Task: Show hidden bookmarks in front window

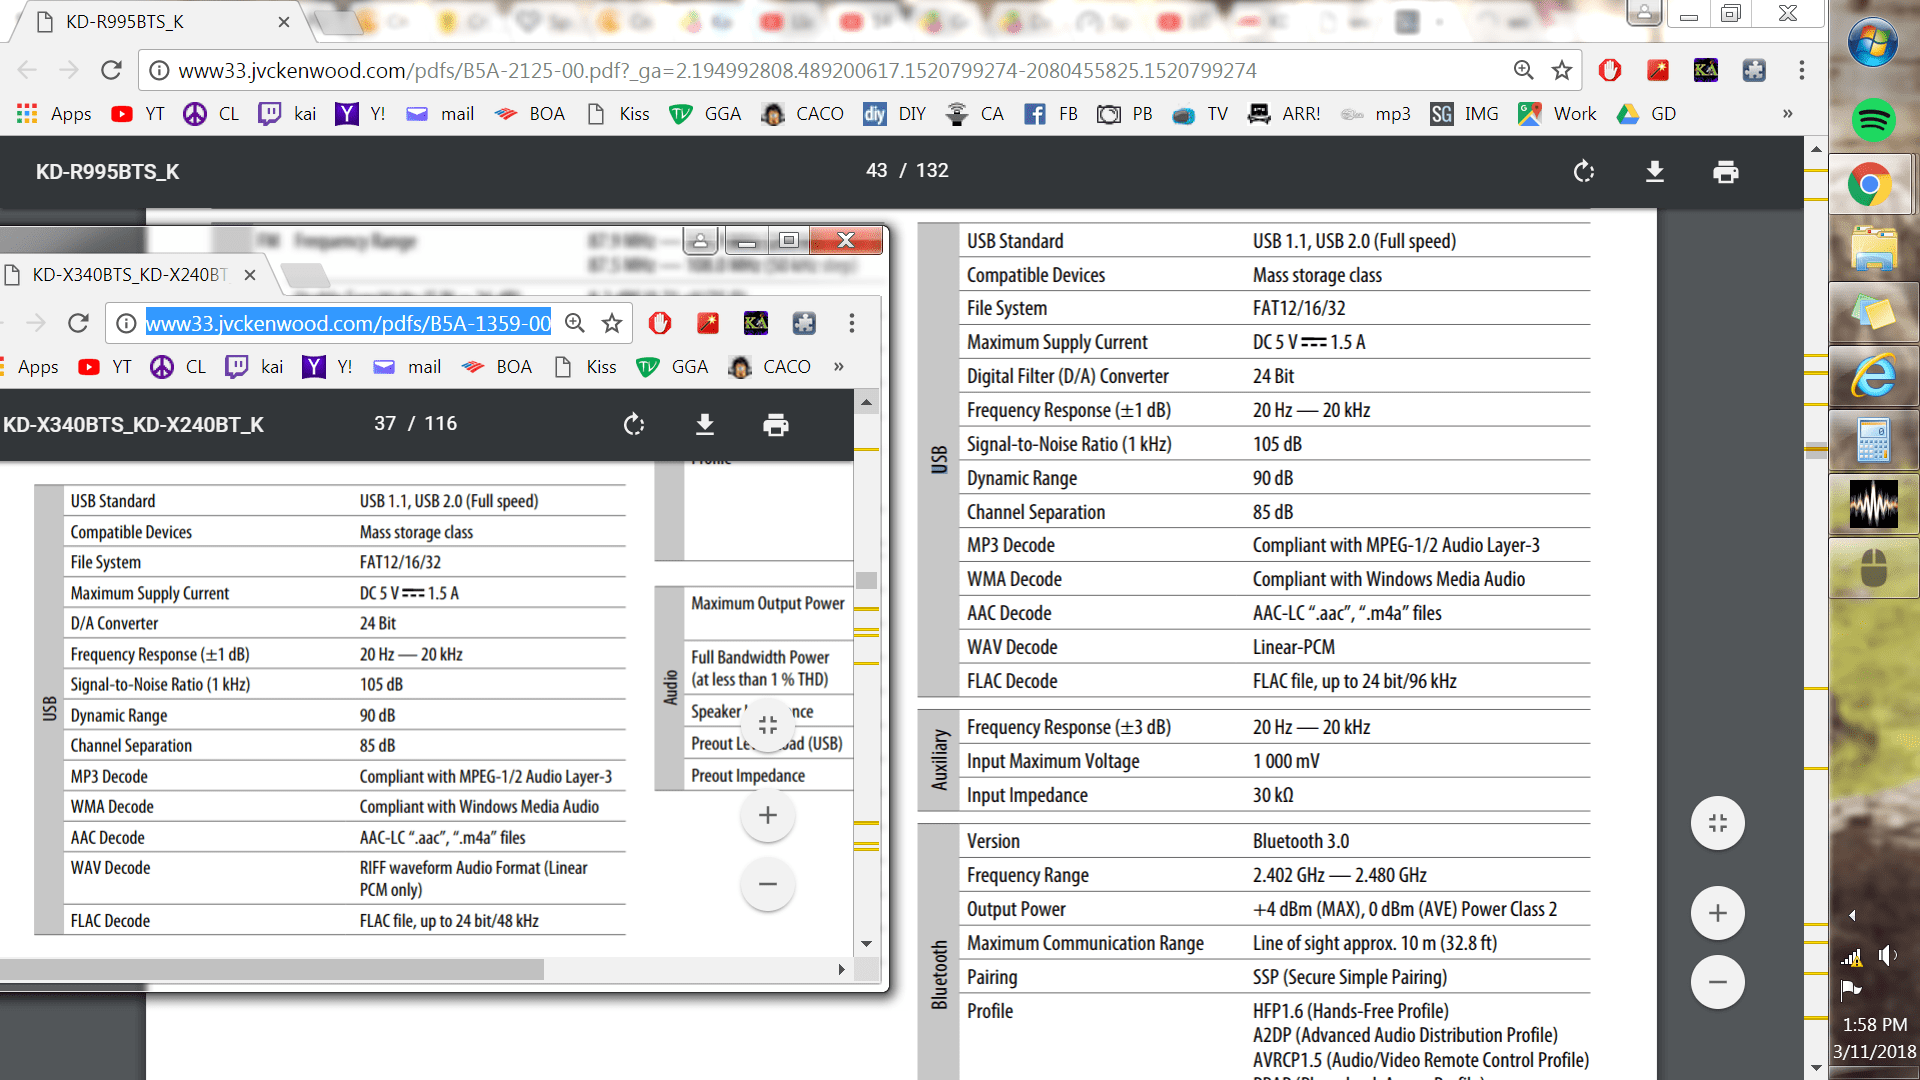Action: pos(839,367)
